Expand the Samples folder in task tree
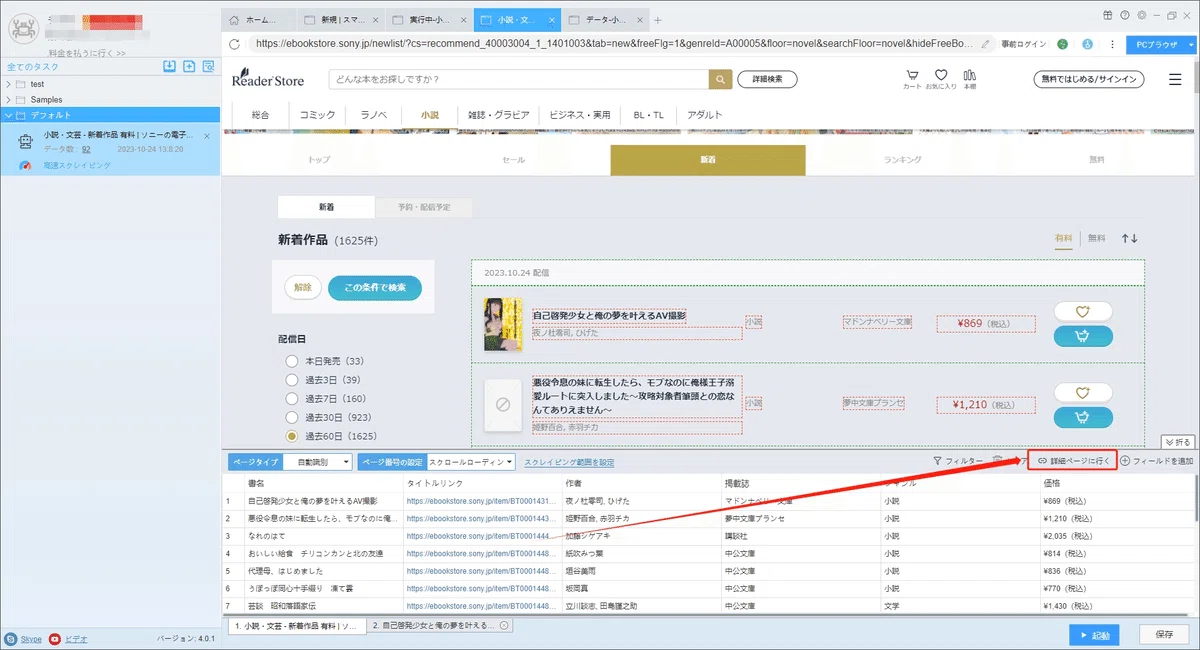Screen dimensions: 1200x650 pyautogui.click(x=9, y=100)
